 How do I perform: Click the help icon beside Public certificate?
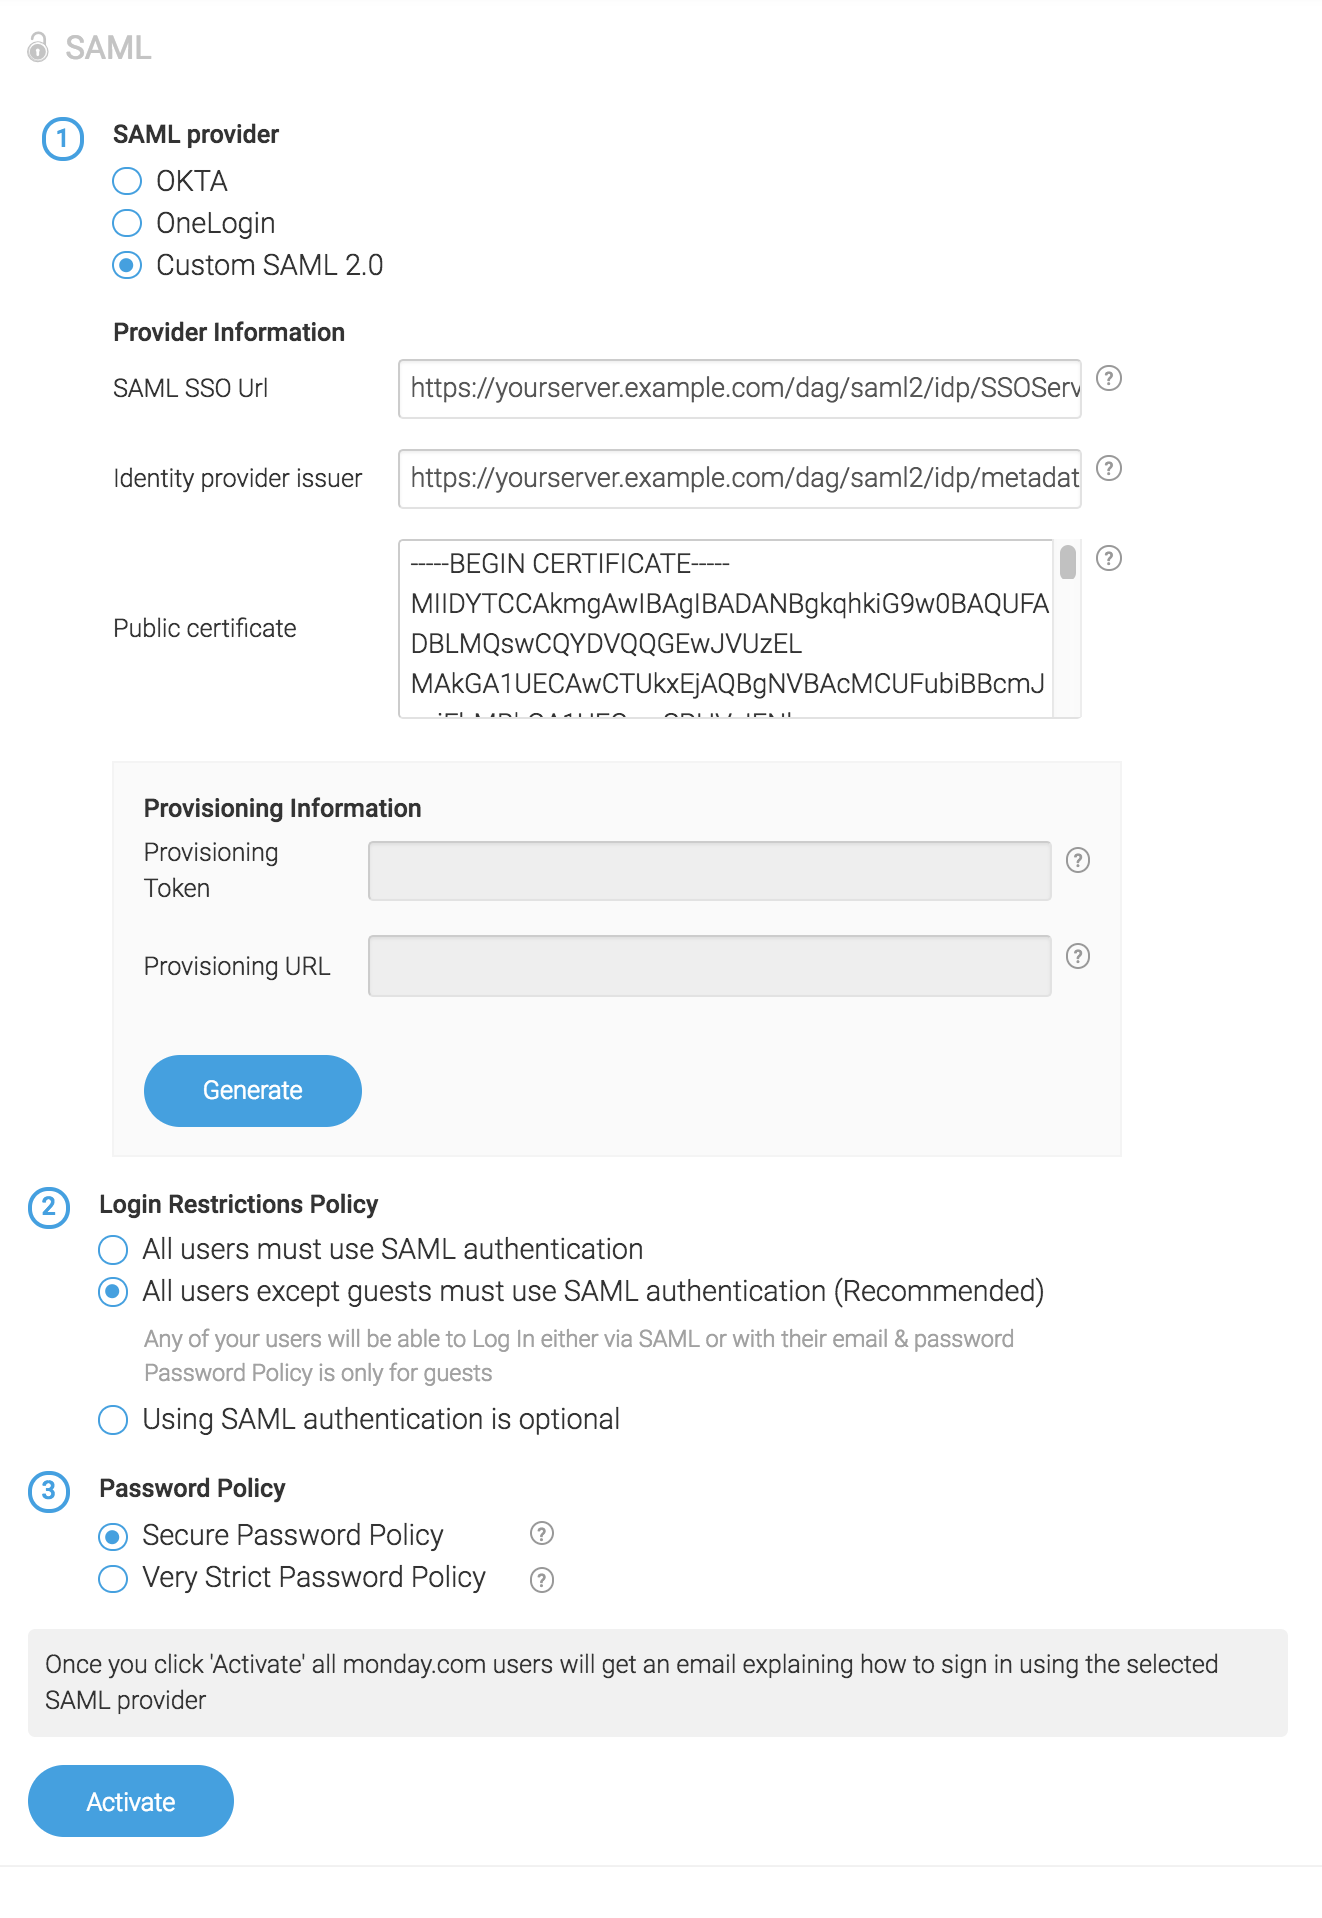(x=1109, y=556)
